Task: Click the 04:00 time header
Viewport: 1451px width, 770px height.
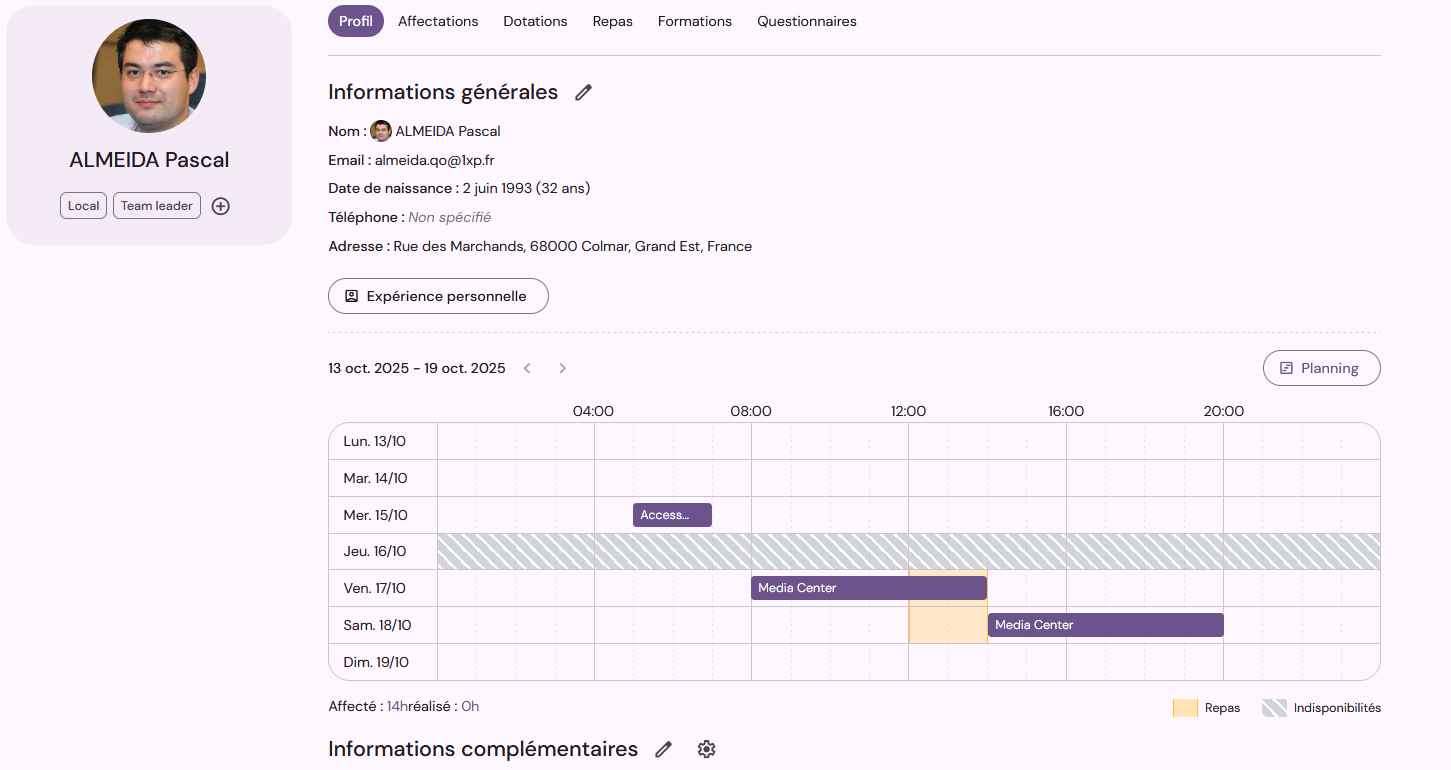Action: click(593, 411)
